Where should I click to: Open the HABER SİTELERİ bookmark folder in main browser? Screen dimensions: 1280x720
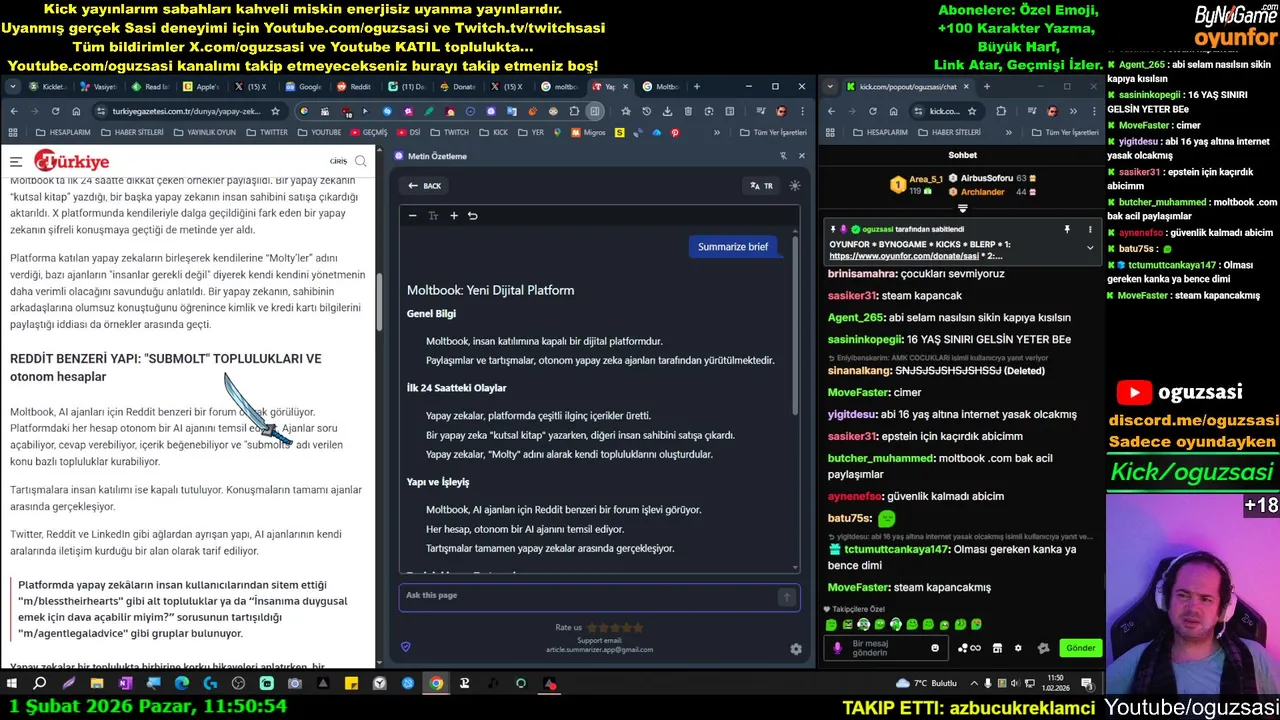point(131,132)
